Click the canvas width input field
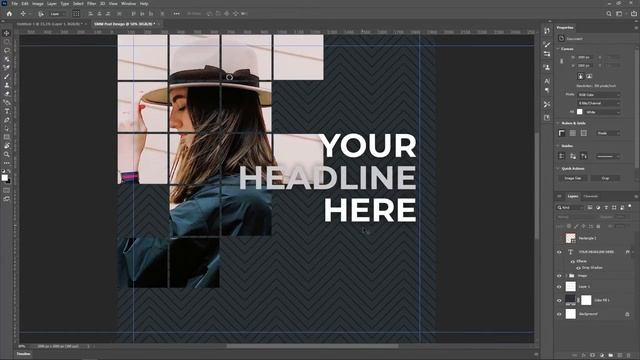The image size is (640, 360). pyautogui.click(x=585, y=57)
